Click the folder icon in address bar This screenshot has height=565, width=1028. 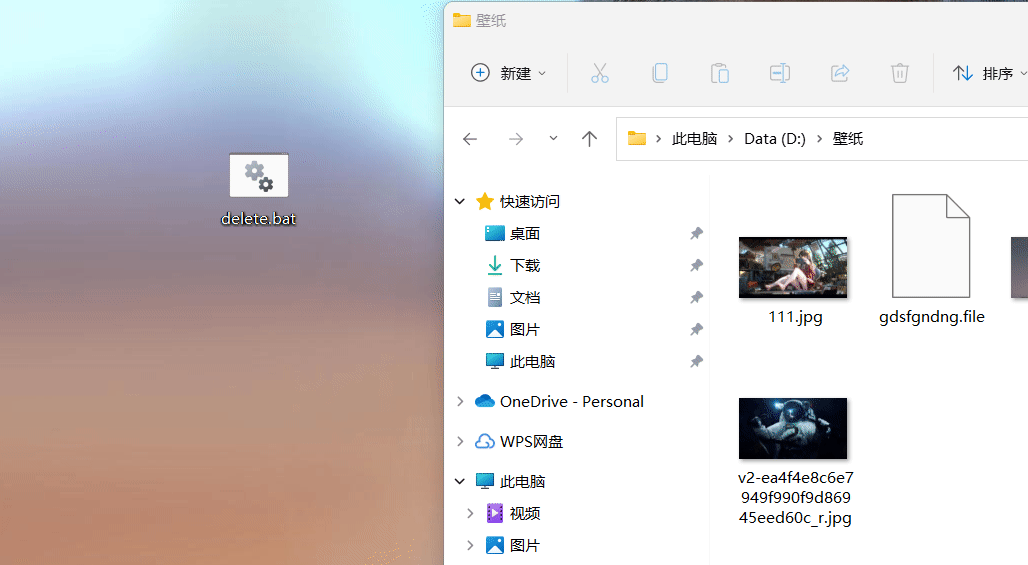pos(637,138)
